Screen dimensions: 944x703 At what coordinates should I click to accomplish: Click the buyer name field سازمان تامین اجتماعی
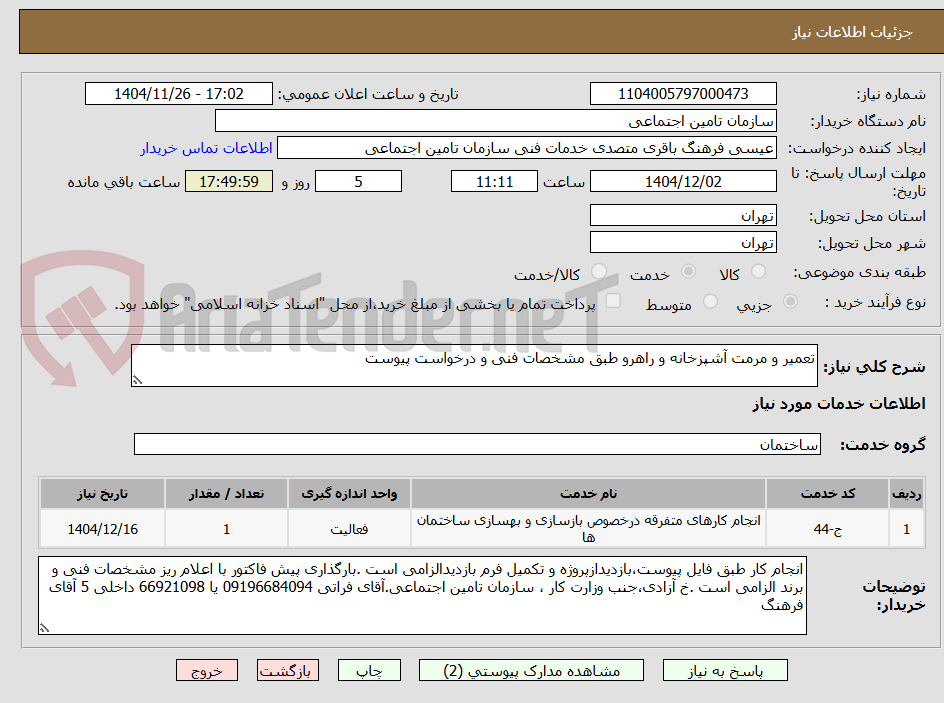coord(495,121)
